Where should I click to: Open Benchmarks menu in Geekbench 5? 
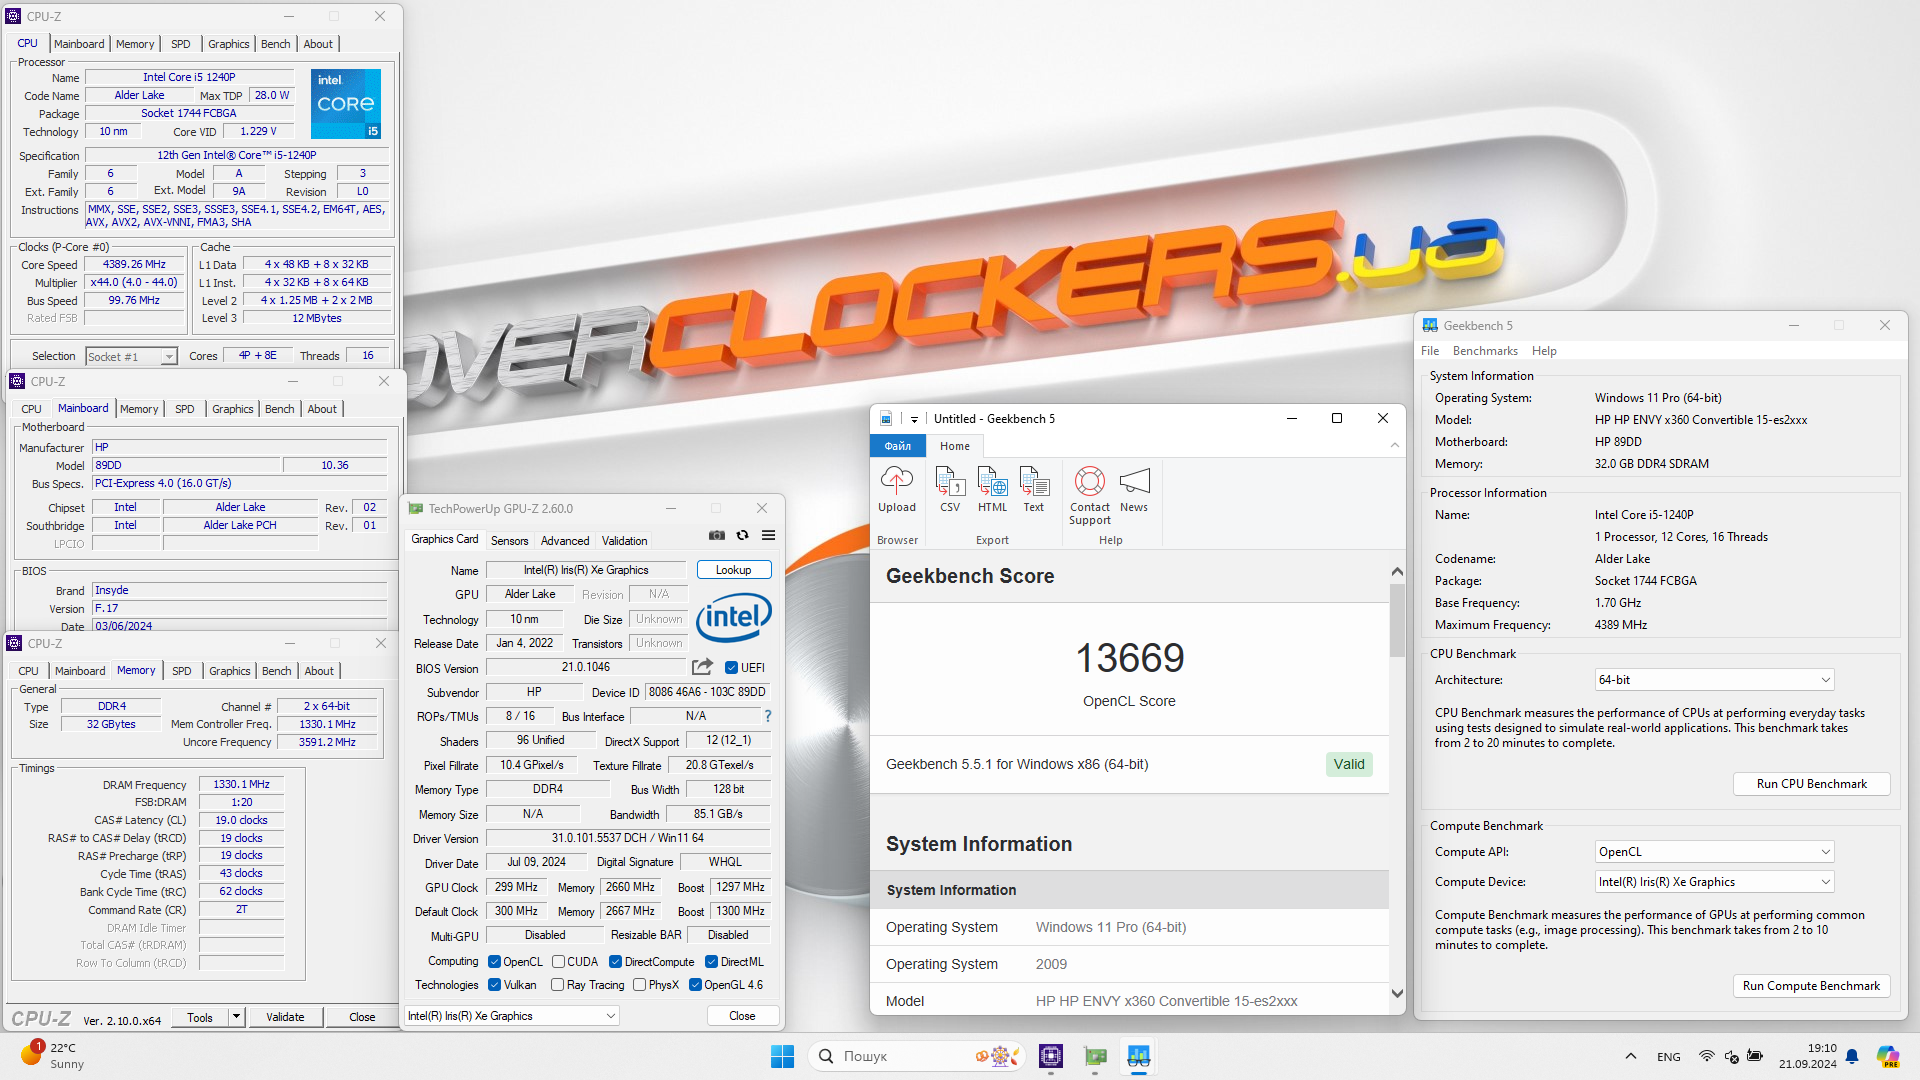pyautogui.click(x=1485, y=351)
